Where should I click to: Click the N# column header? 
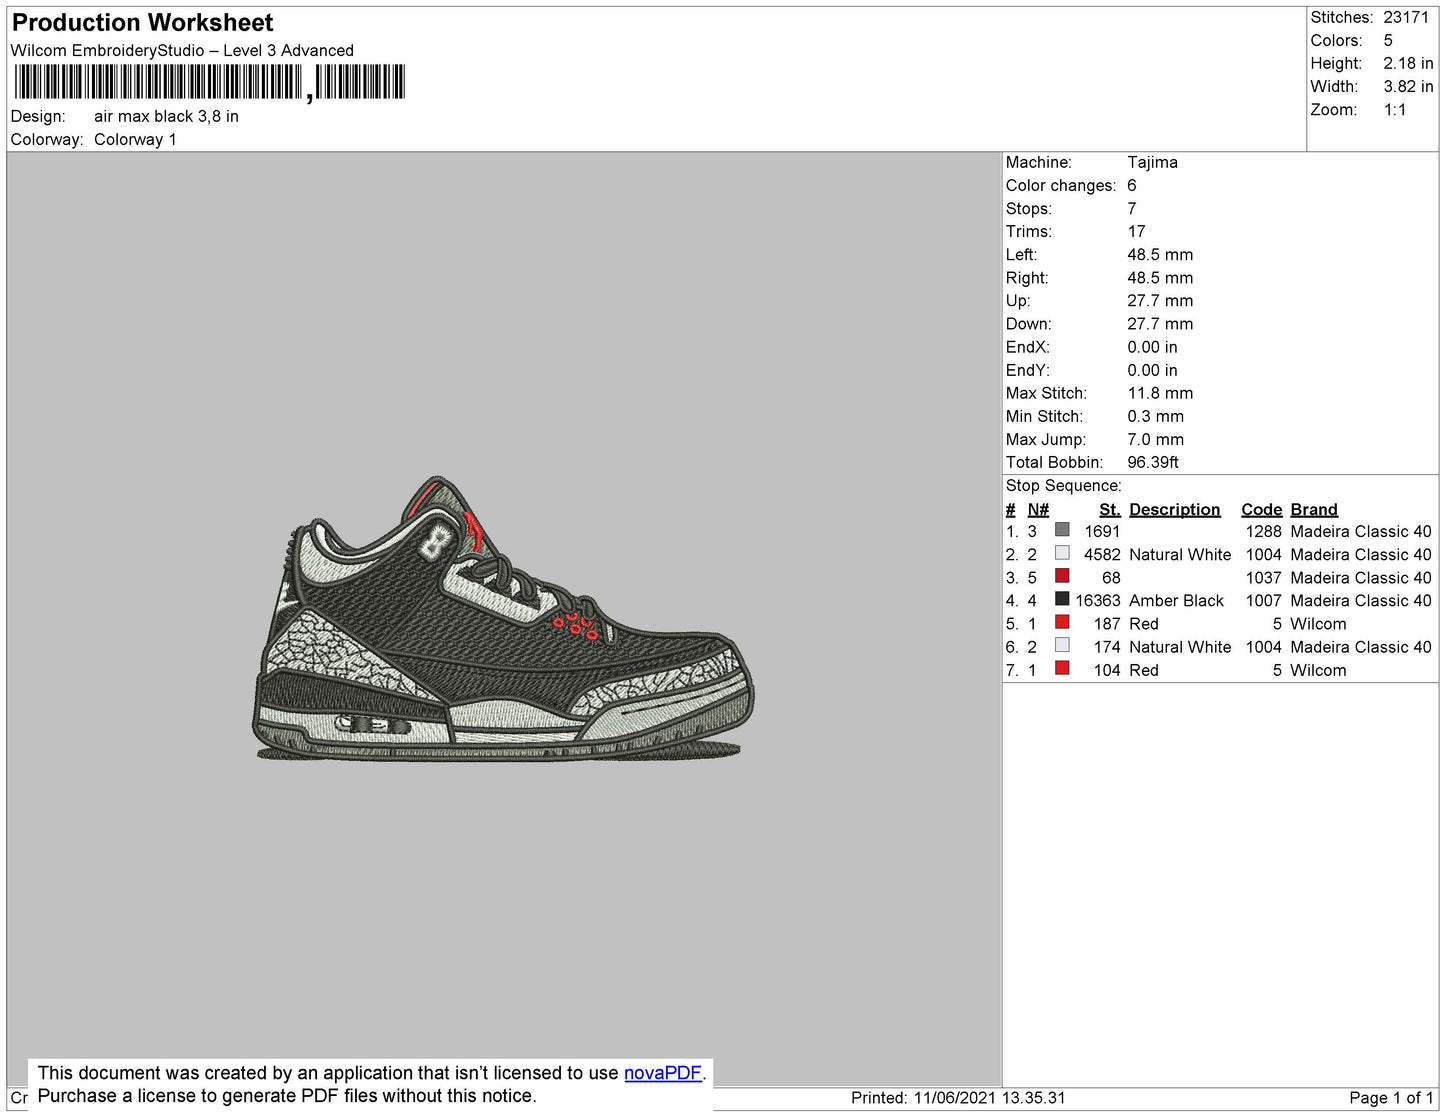tap(1037, 509)
